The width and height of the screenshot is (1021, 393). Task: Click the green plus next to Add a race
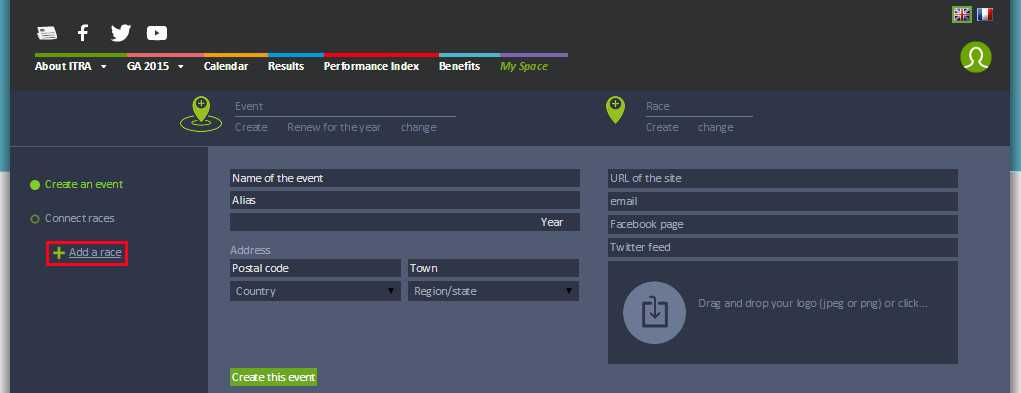point(59,253)
